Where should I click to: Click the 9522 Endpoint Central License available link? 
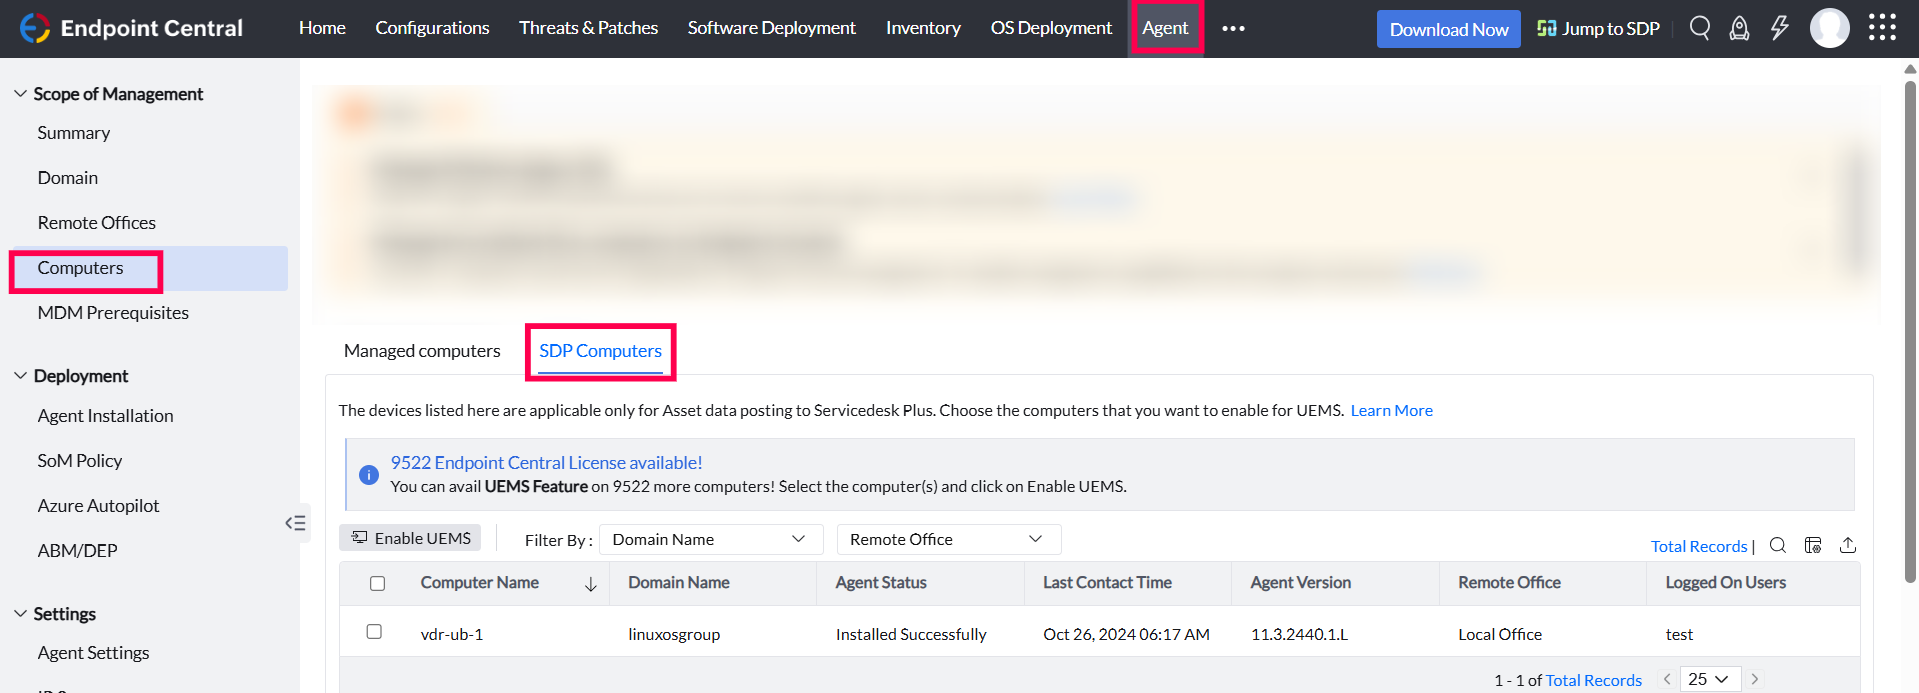(546, 463)
